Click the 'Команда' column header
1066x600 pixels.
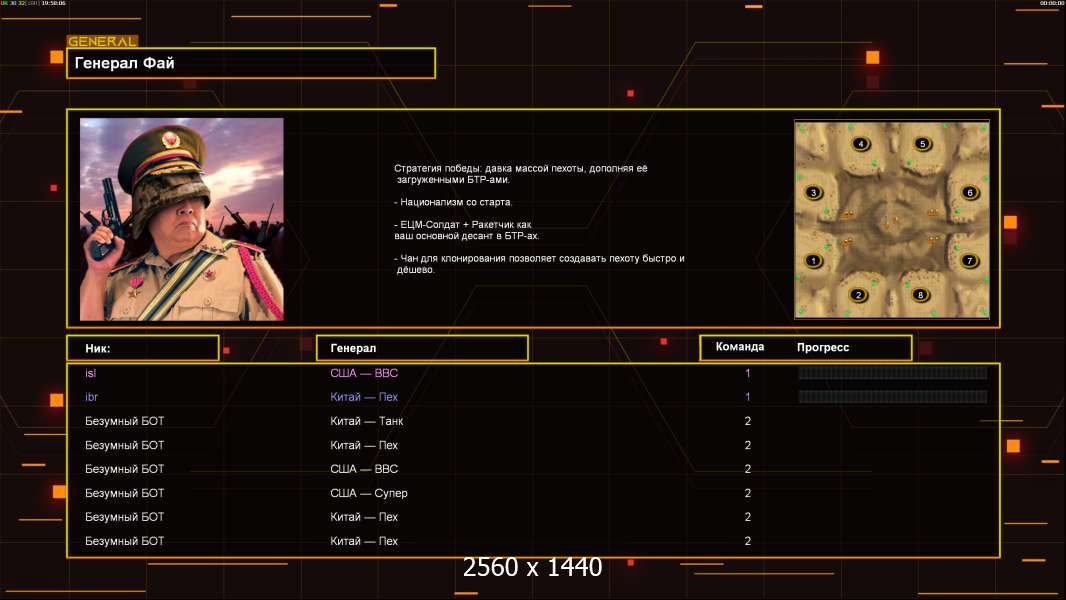pyautogui.click(x=740, y=347)
